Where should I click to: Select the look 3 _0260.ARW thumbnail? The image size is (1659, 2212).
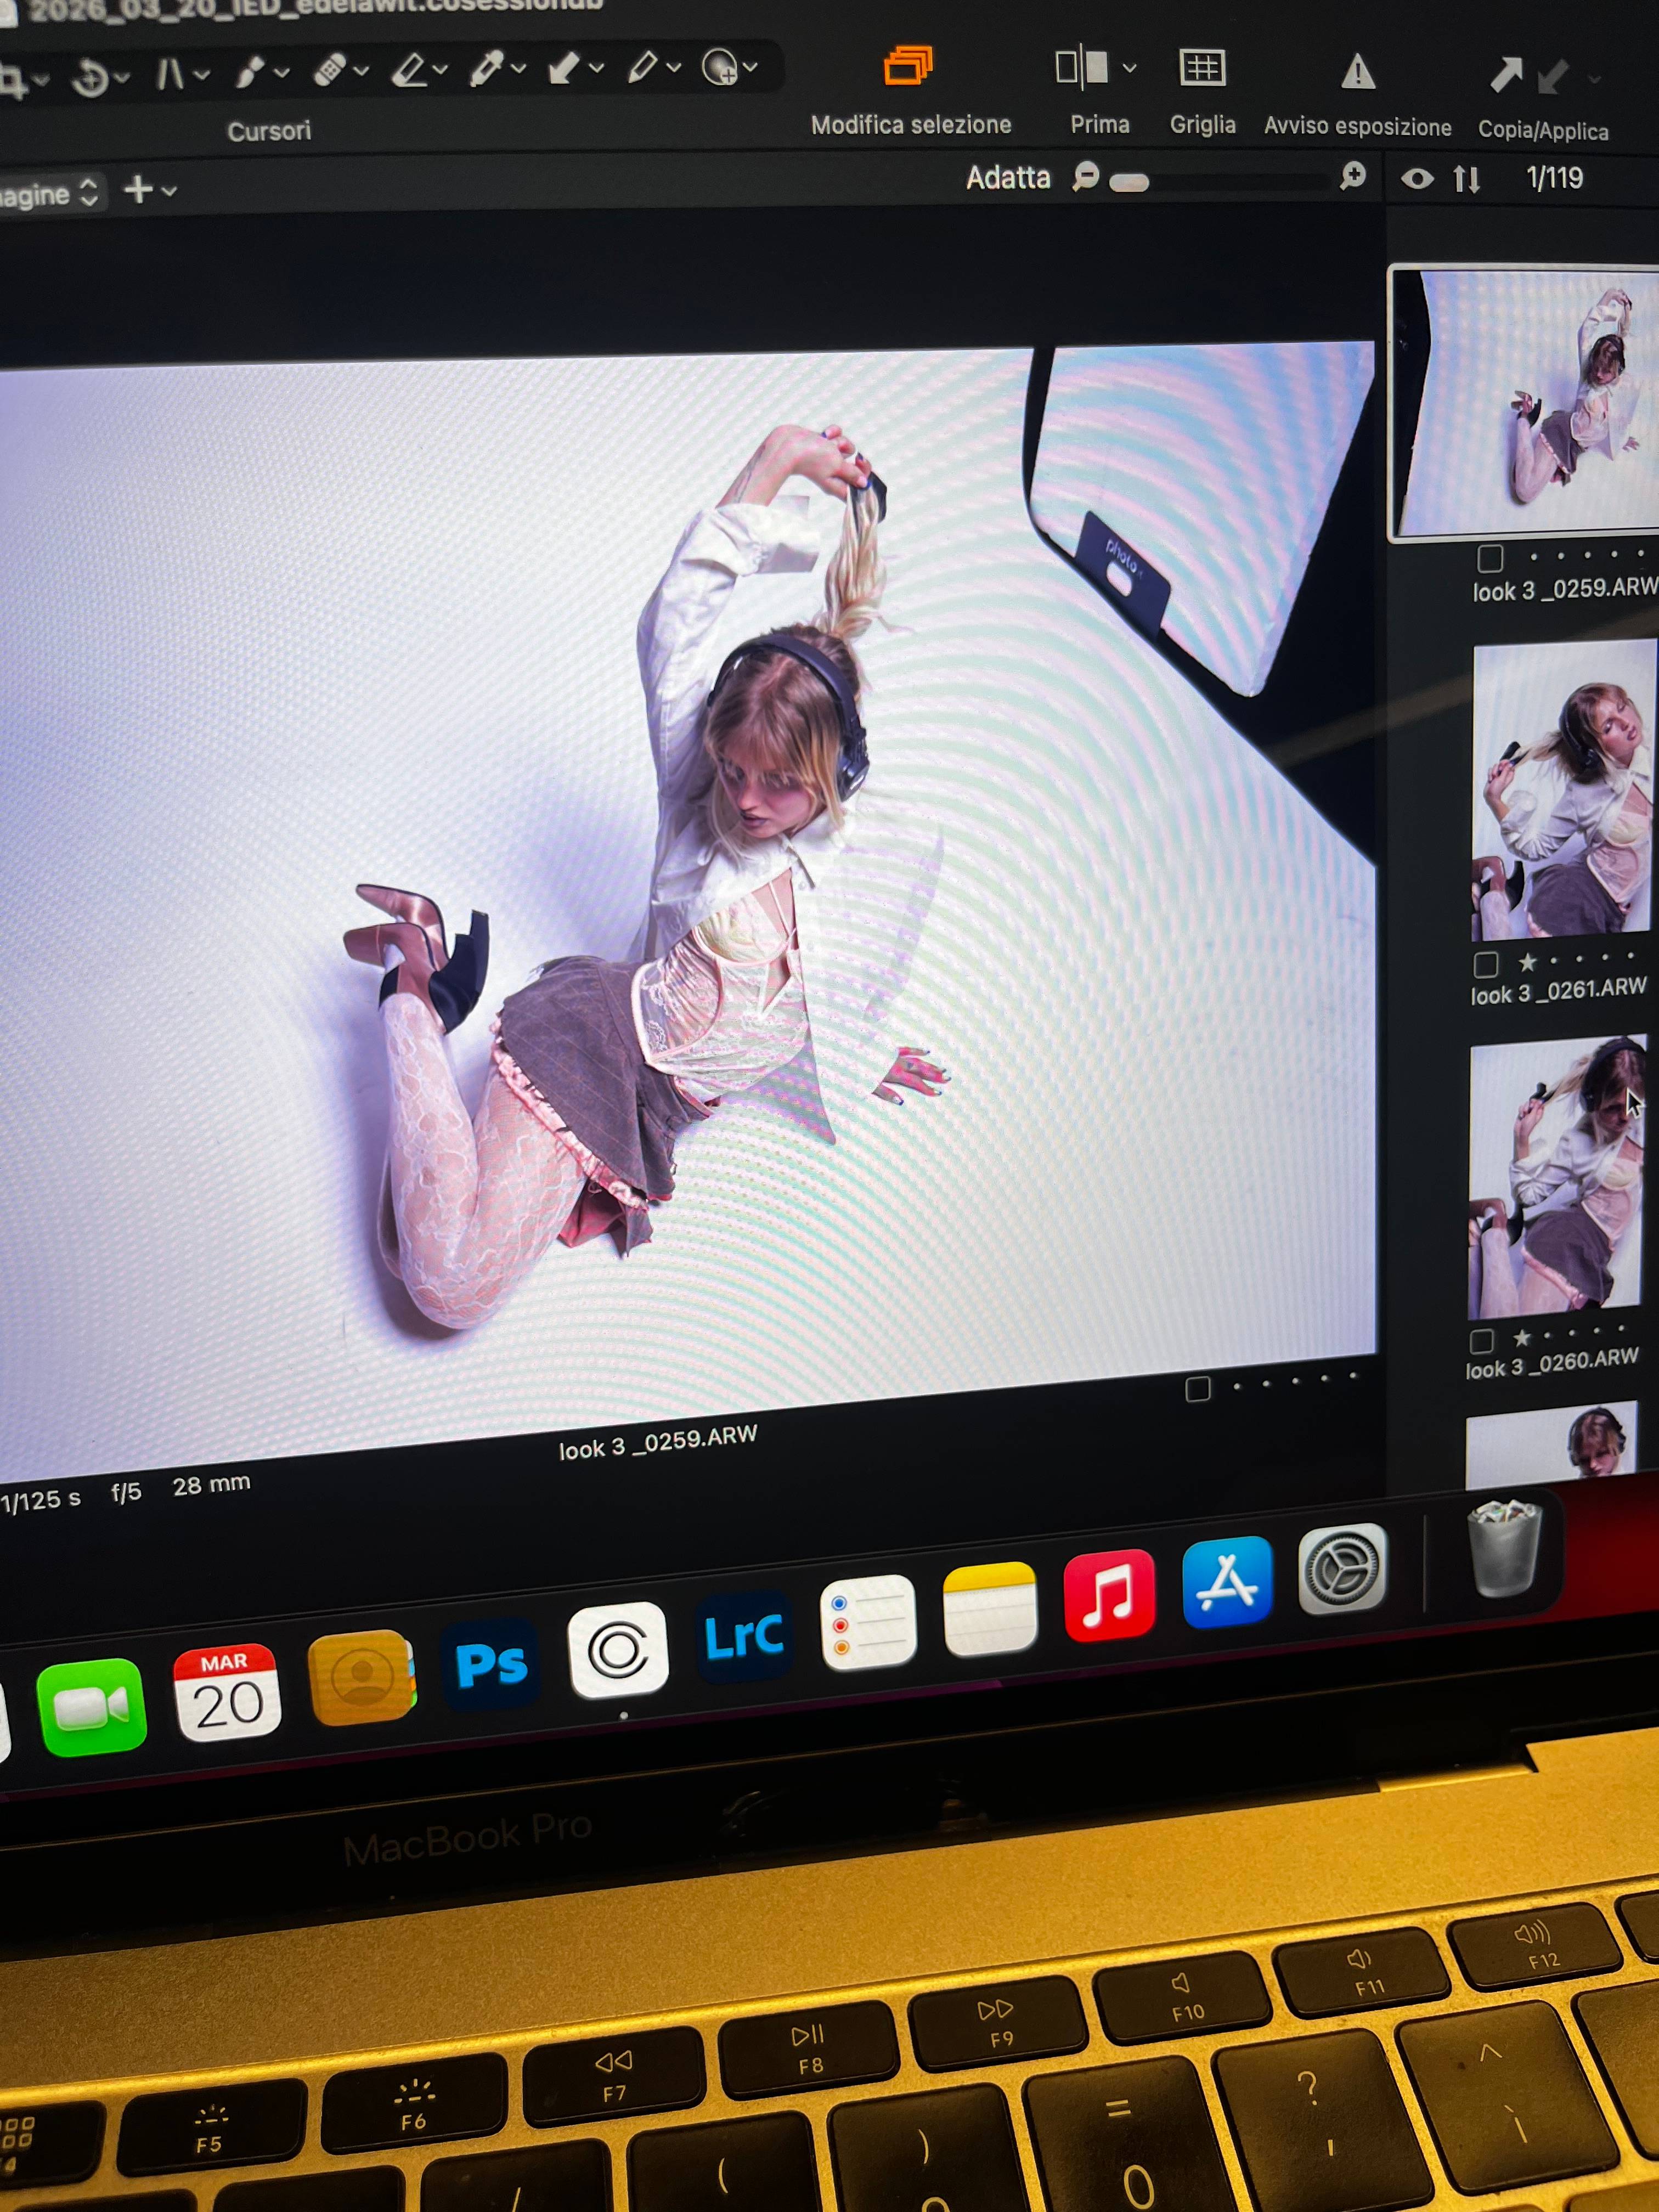(1556, 1177)
